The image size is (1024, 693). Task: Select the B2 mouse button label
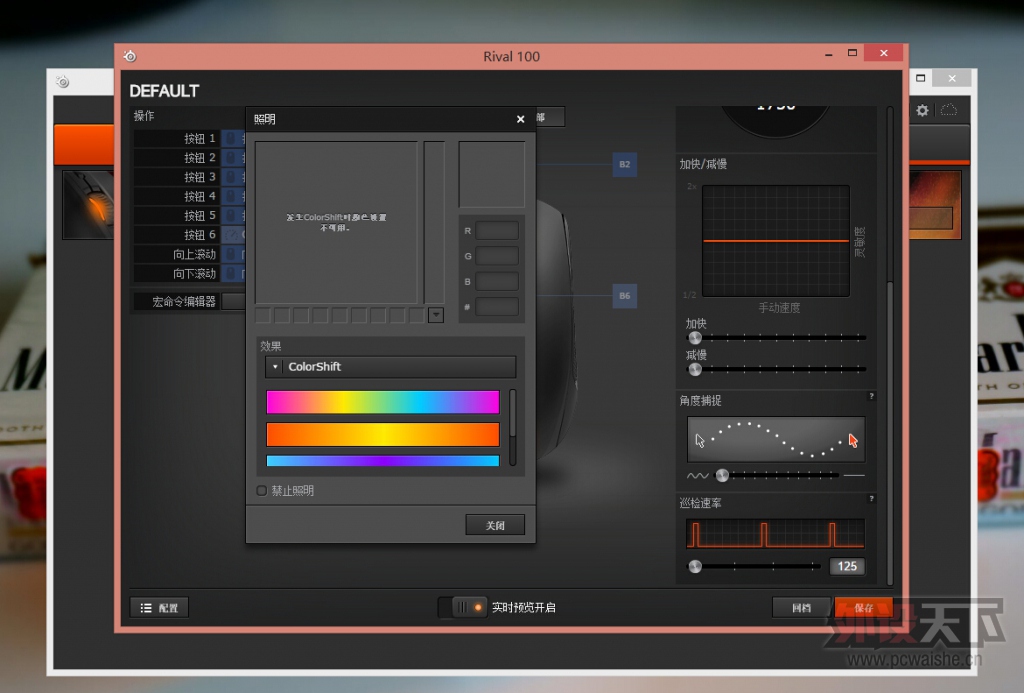tap(624, 164)
